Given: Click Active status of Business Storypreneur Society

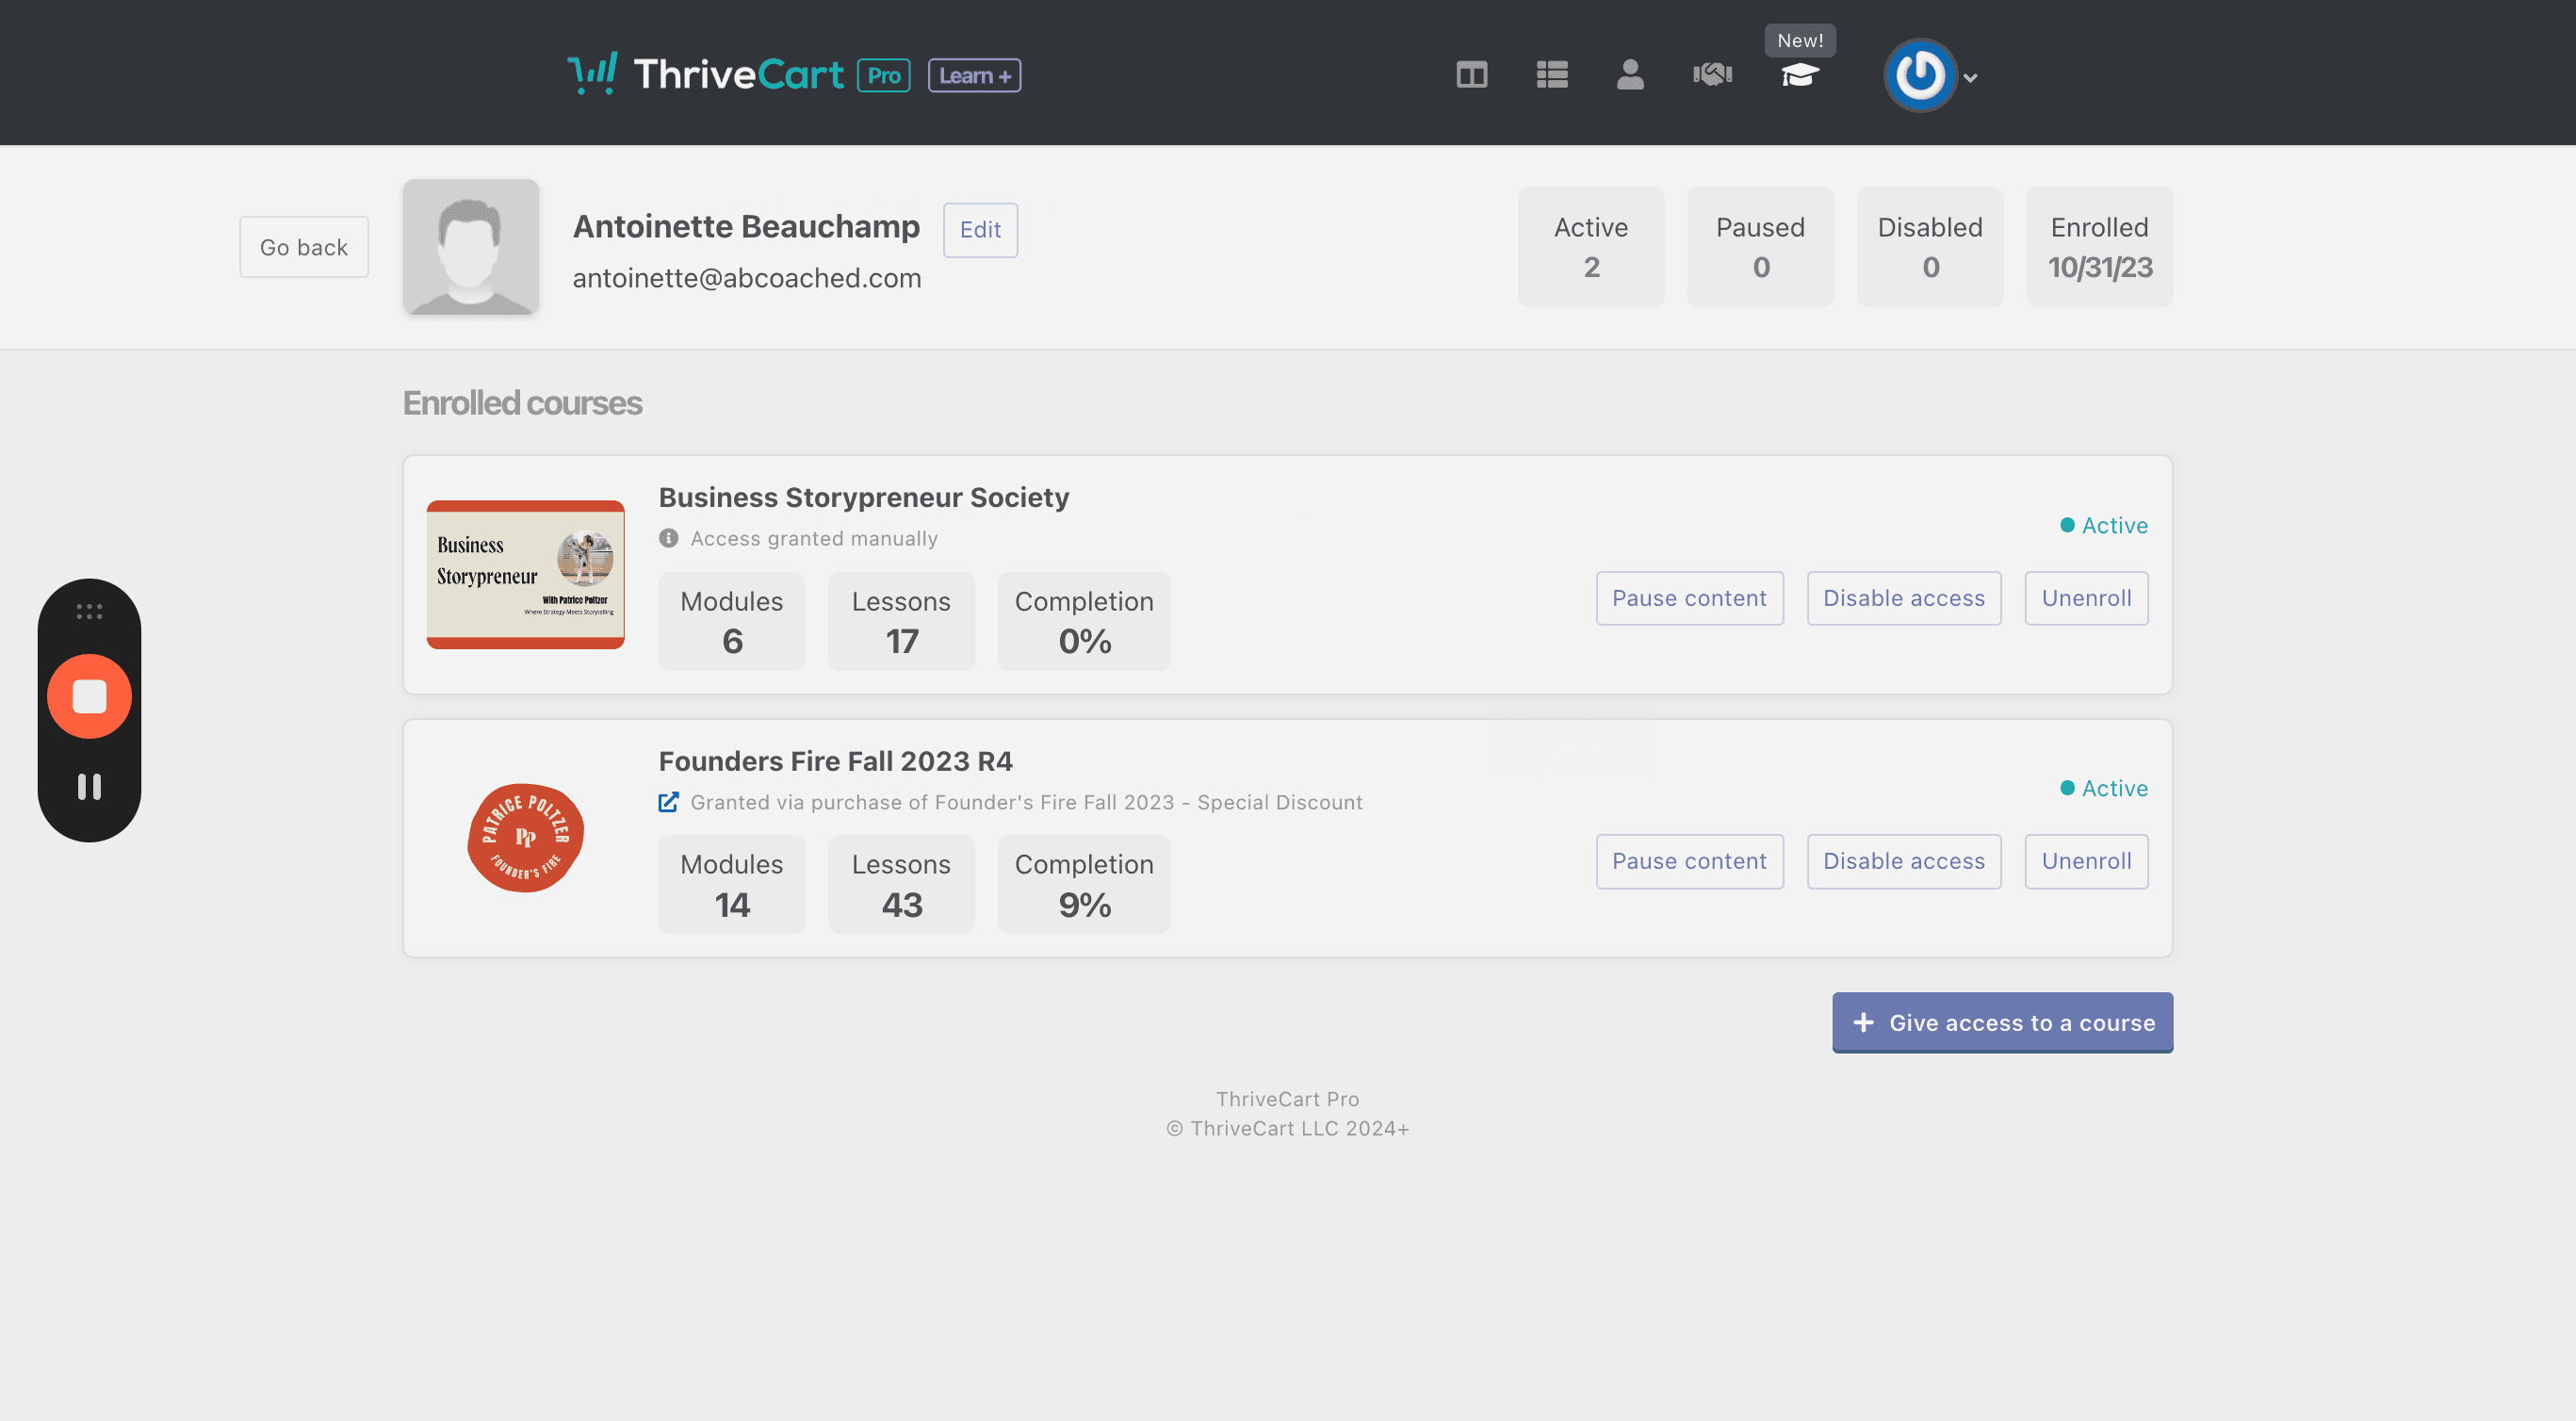Looking at the screenshot, I should tap(2104, 525).
